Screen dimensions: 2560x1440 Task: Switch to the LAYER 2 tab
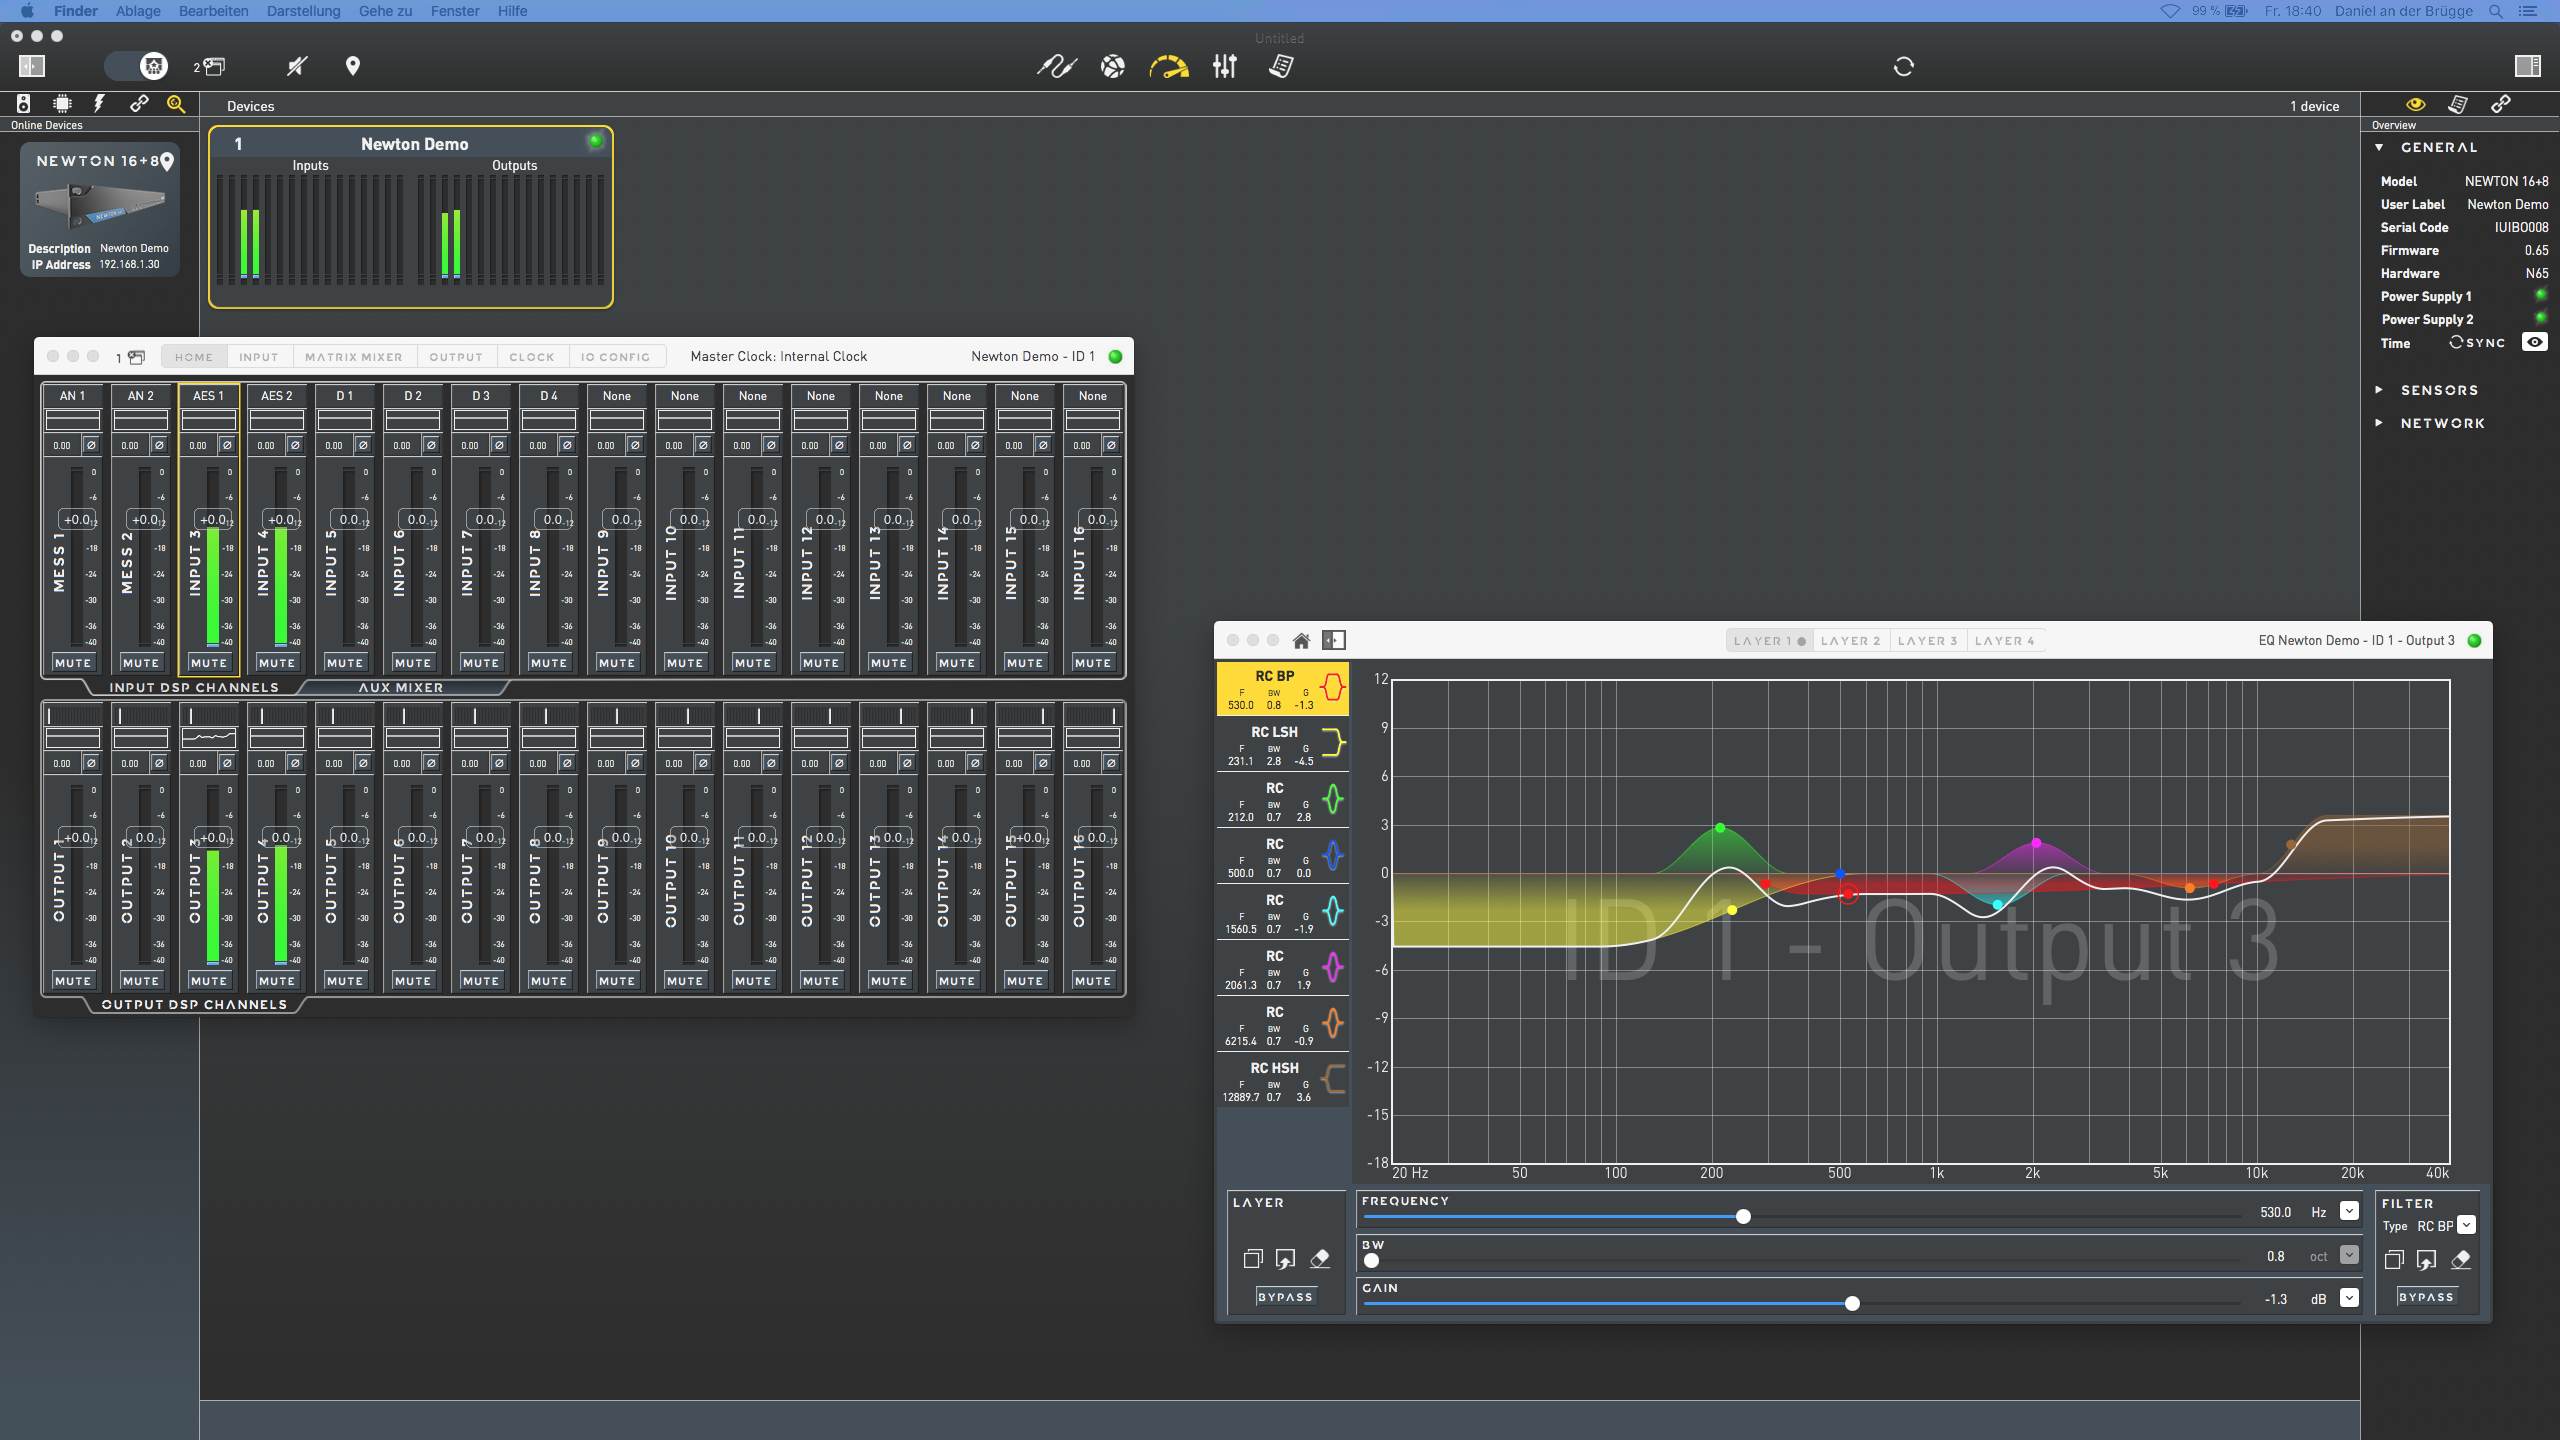coord(1850,641)
